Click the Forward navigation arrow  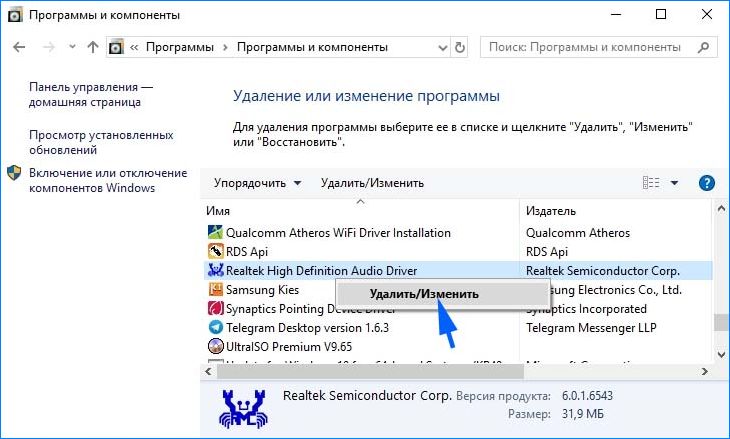(x=49, y=47)
